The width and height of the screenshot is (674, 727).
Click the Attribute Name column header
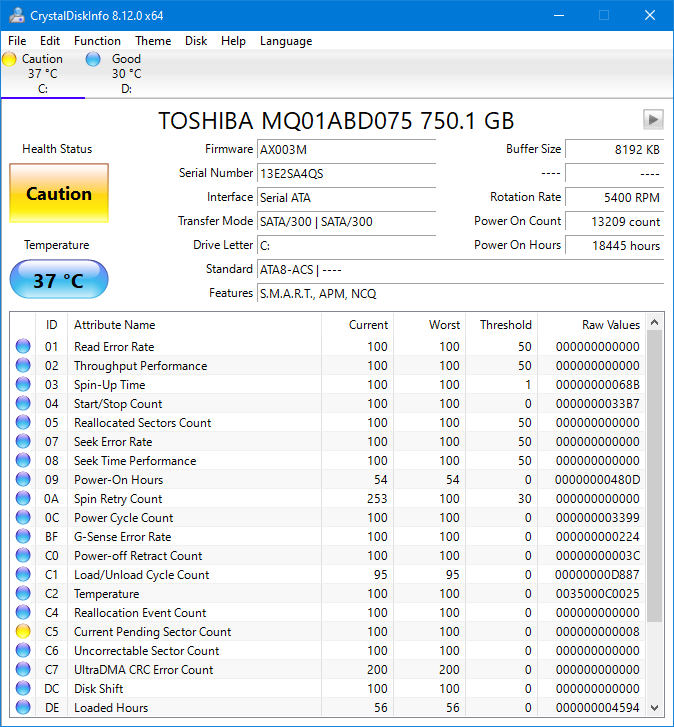(195, 325)
